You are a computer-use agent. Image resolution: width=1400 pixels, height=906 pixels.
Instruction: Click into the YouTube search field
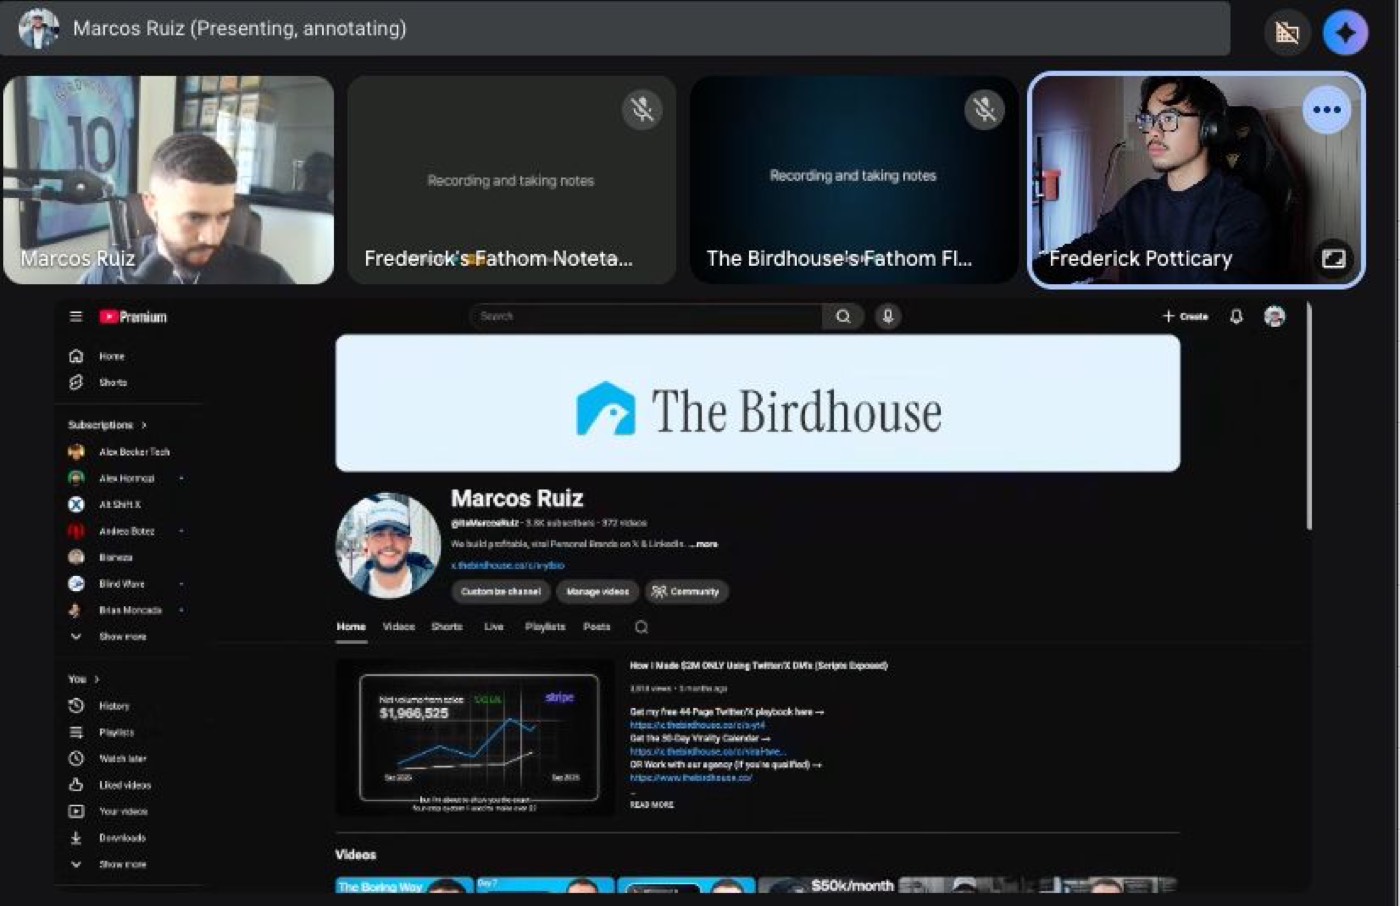coord(646,316)
